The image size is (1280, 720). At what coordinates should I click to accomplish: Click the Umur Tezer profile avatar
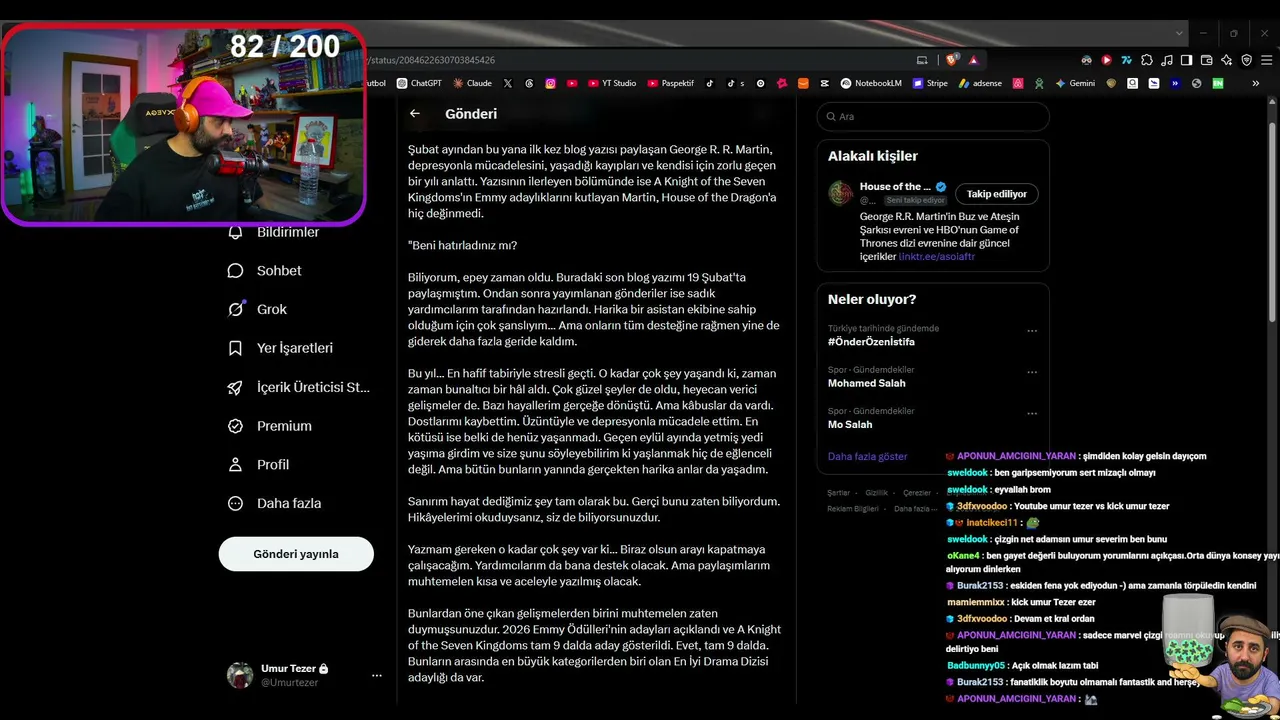(240, 675)
